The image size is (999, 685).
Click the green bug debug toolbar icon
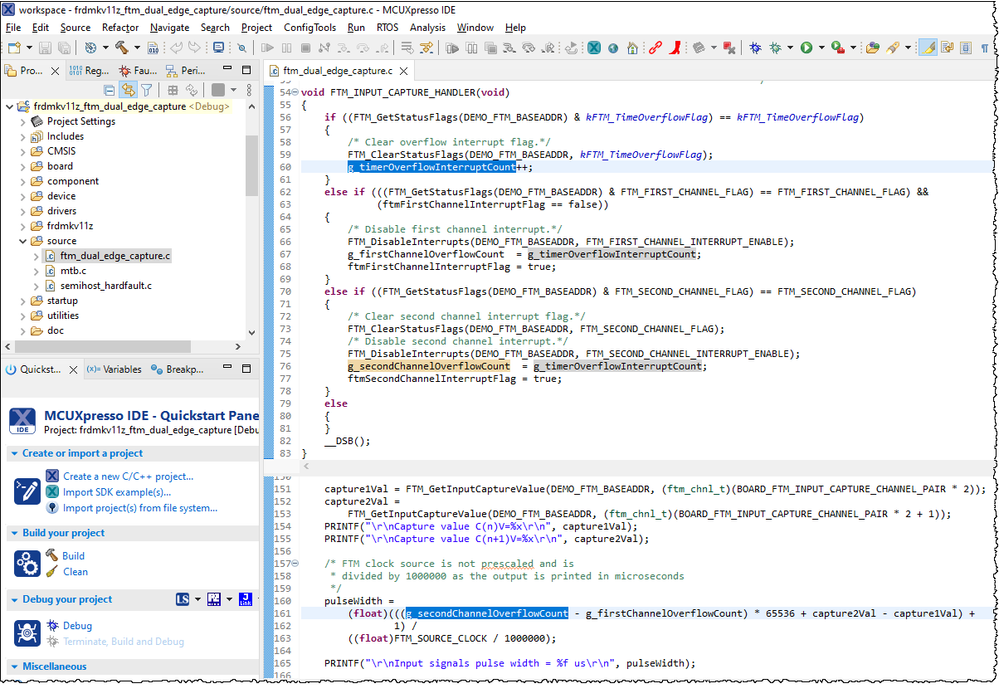[775, 48]
